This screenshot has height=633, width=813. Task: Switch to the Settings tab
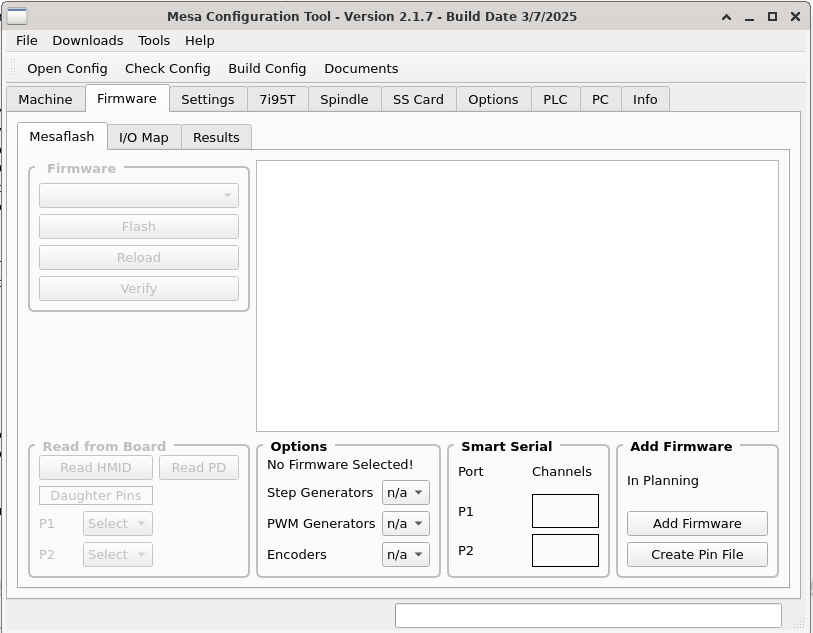click(208, 99)
